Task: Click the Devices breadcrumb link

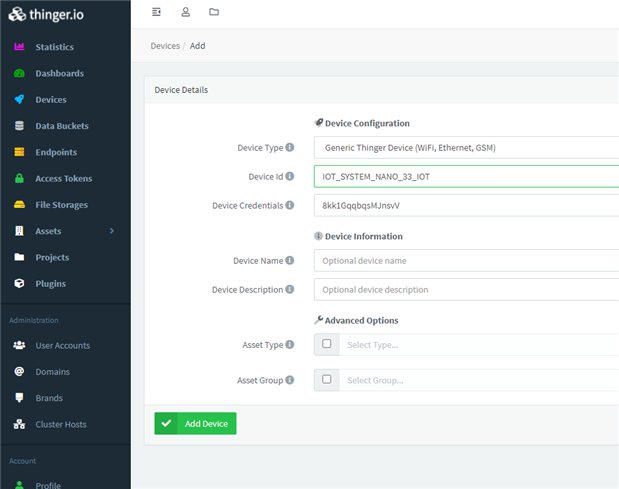Action: coord(165,46)
